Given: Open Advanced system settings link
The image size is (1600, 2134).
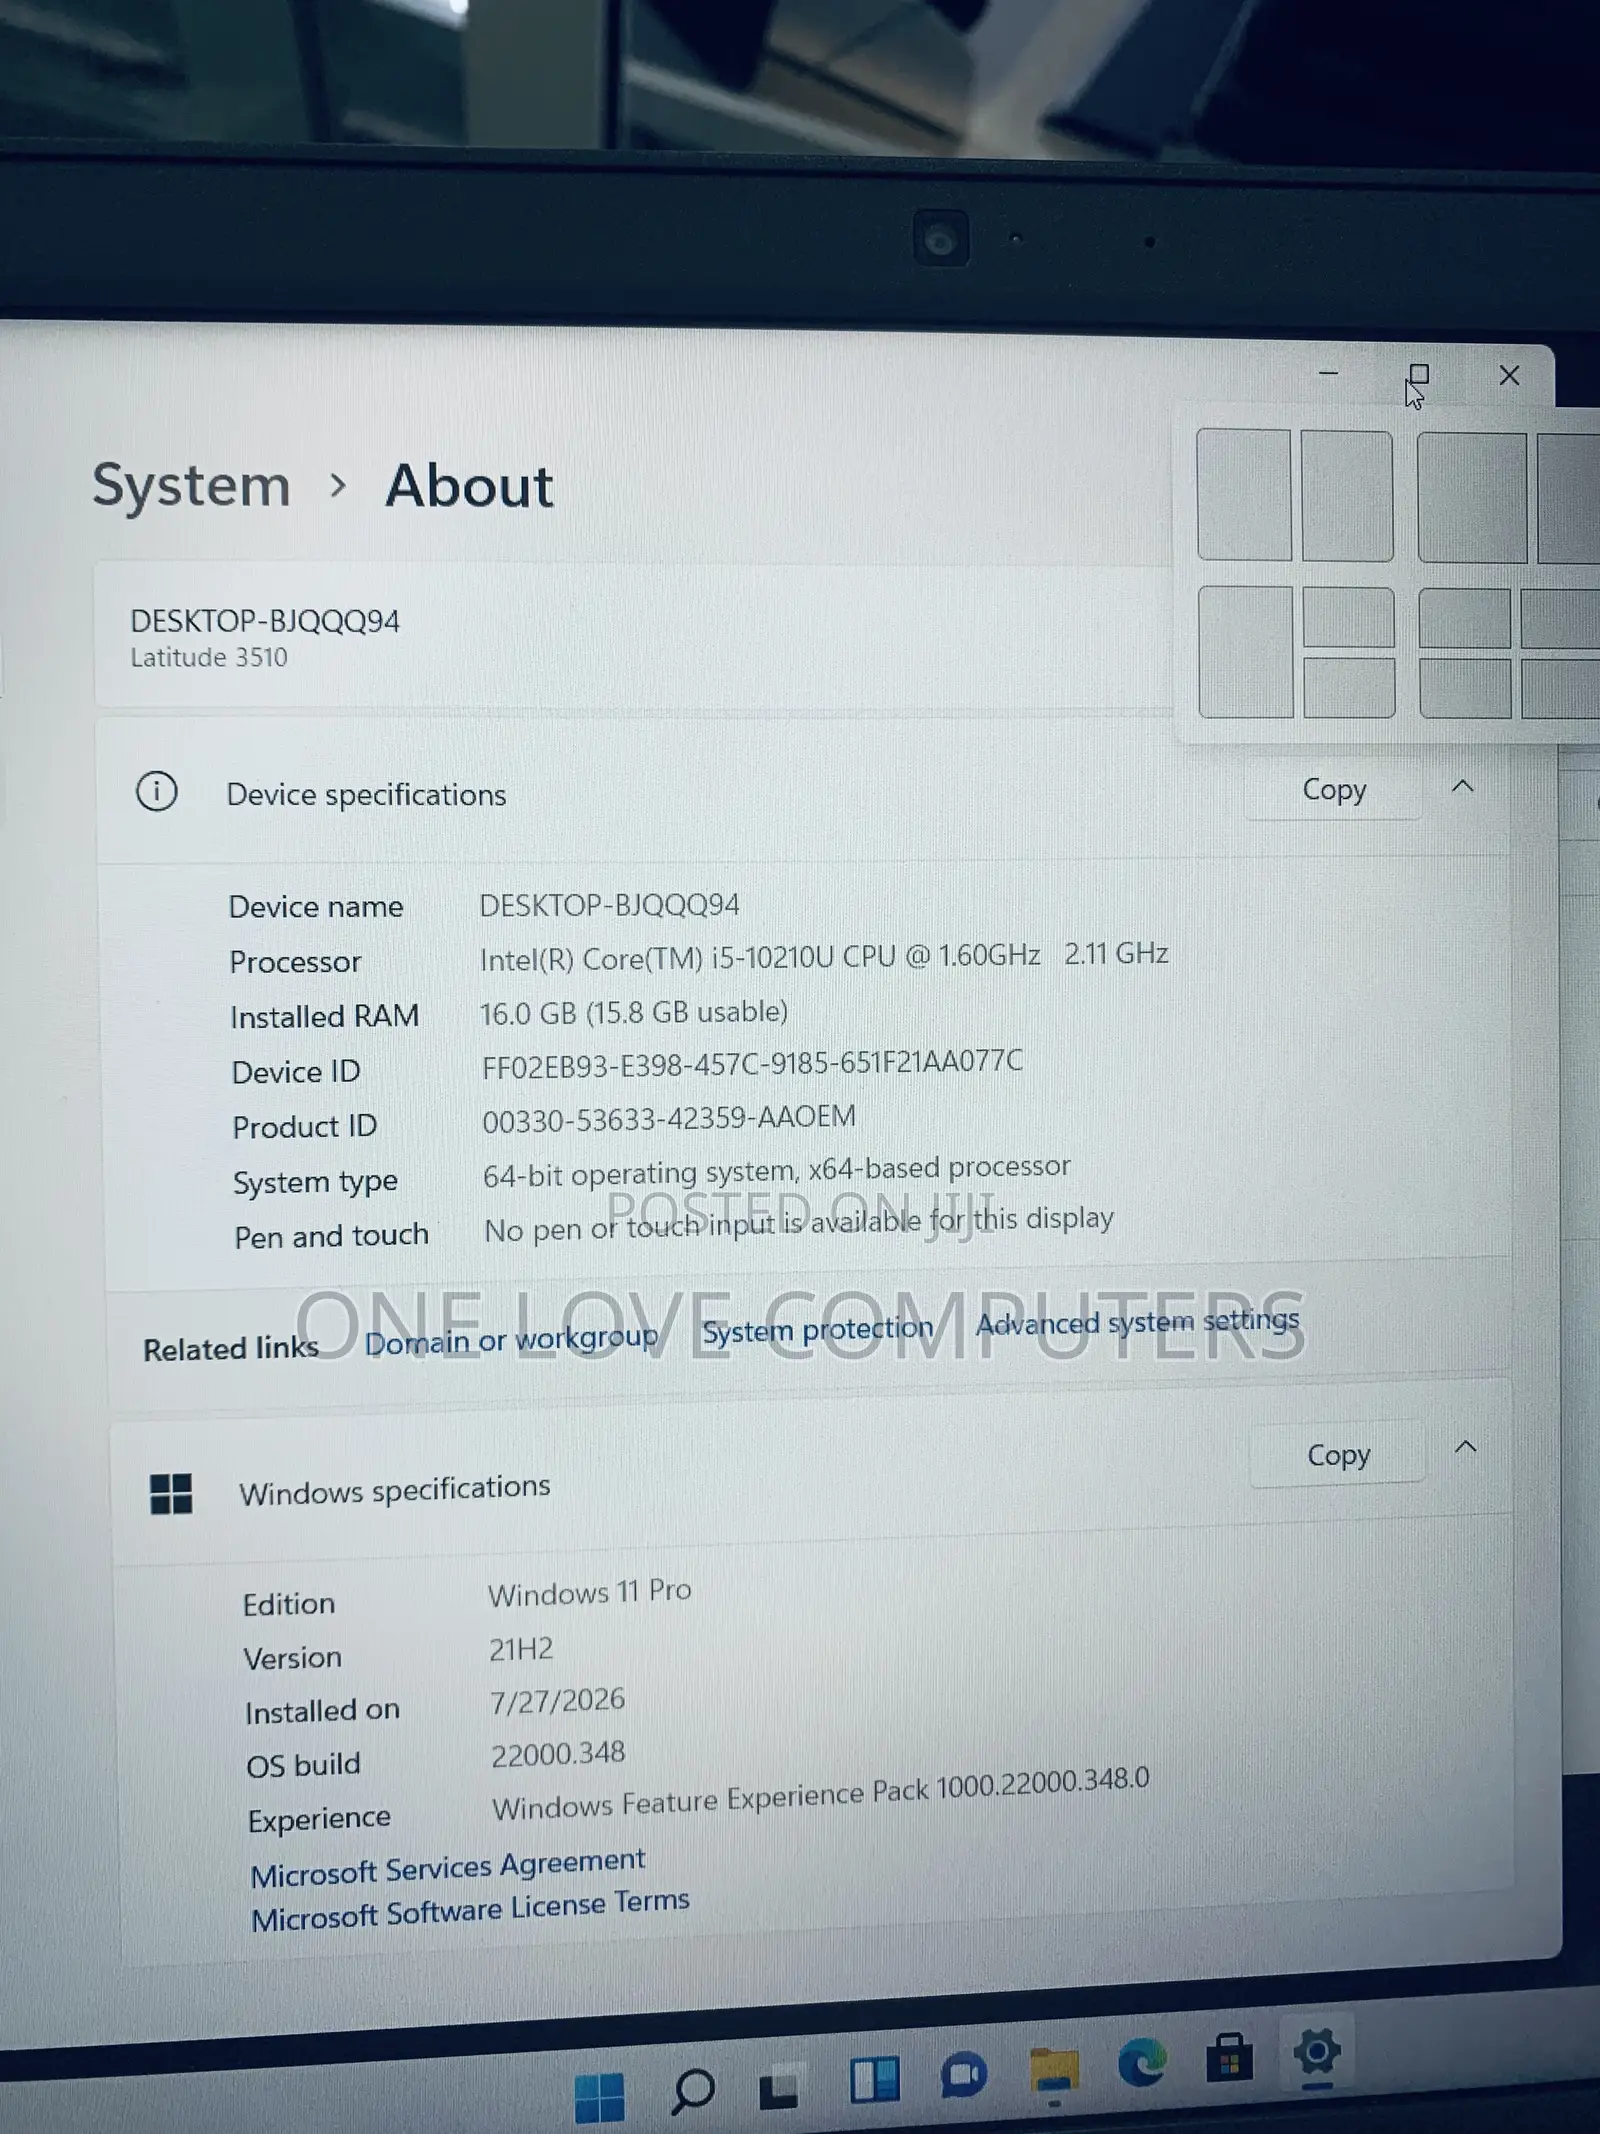Looking at the screenshot, I should click(x=1137, y=1322).
